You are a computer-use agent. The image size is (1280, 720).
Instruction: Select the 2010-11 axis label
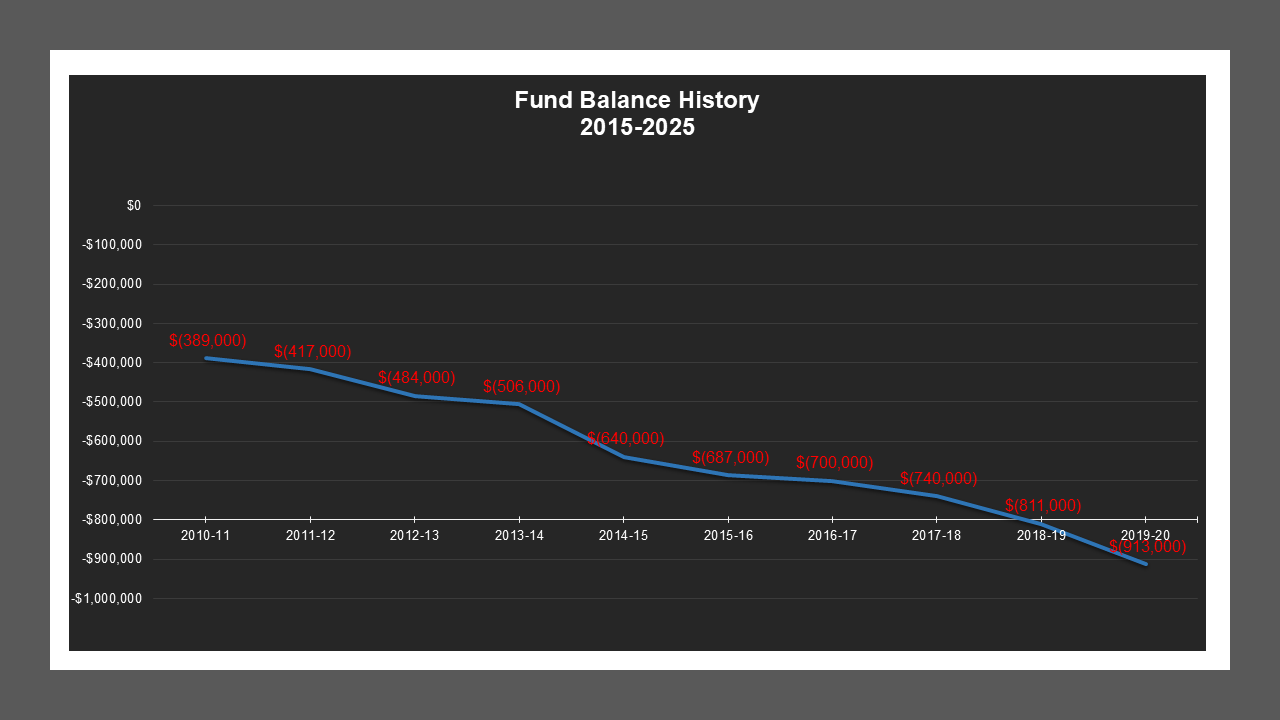[x=206, y=535]
